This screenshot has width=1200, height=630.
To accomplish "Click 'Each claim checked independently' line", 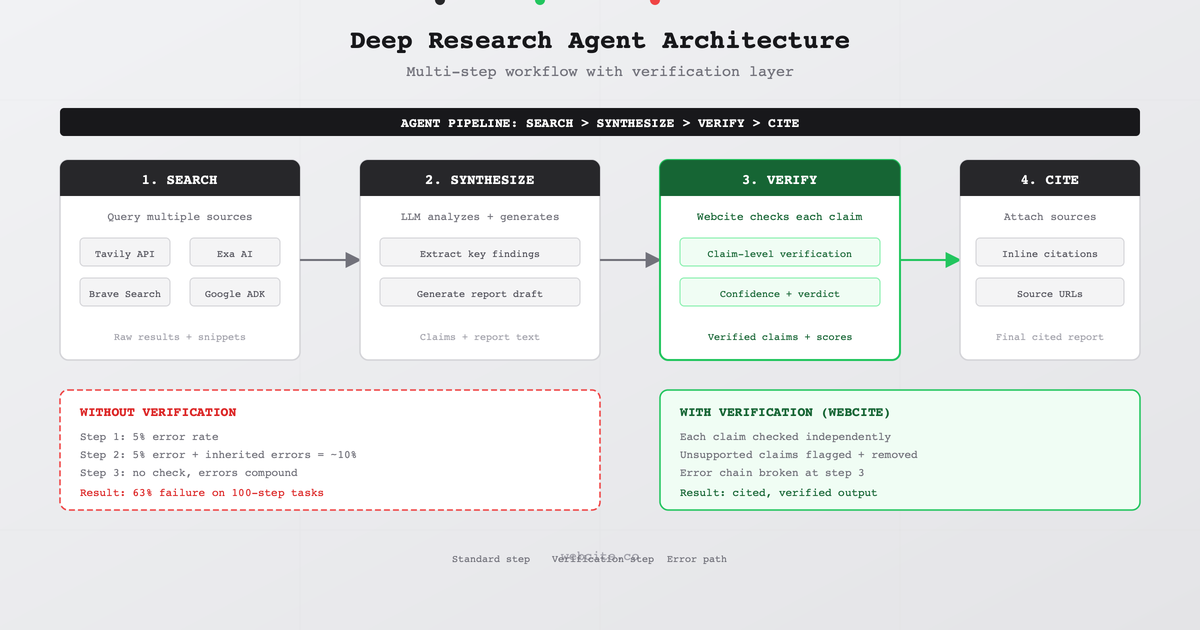I will [x=785, y=437].
